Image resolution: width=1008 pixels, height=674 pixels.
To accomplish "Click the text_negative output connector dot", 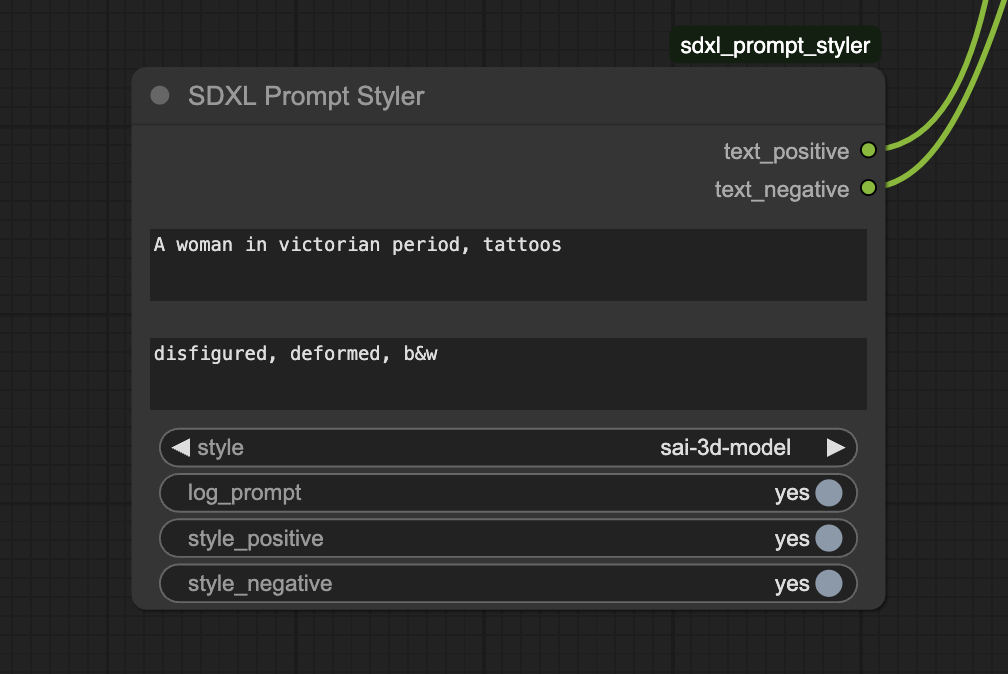I will 868,188.
